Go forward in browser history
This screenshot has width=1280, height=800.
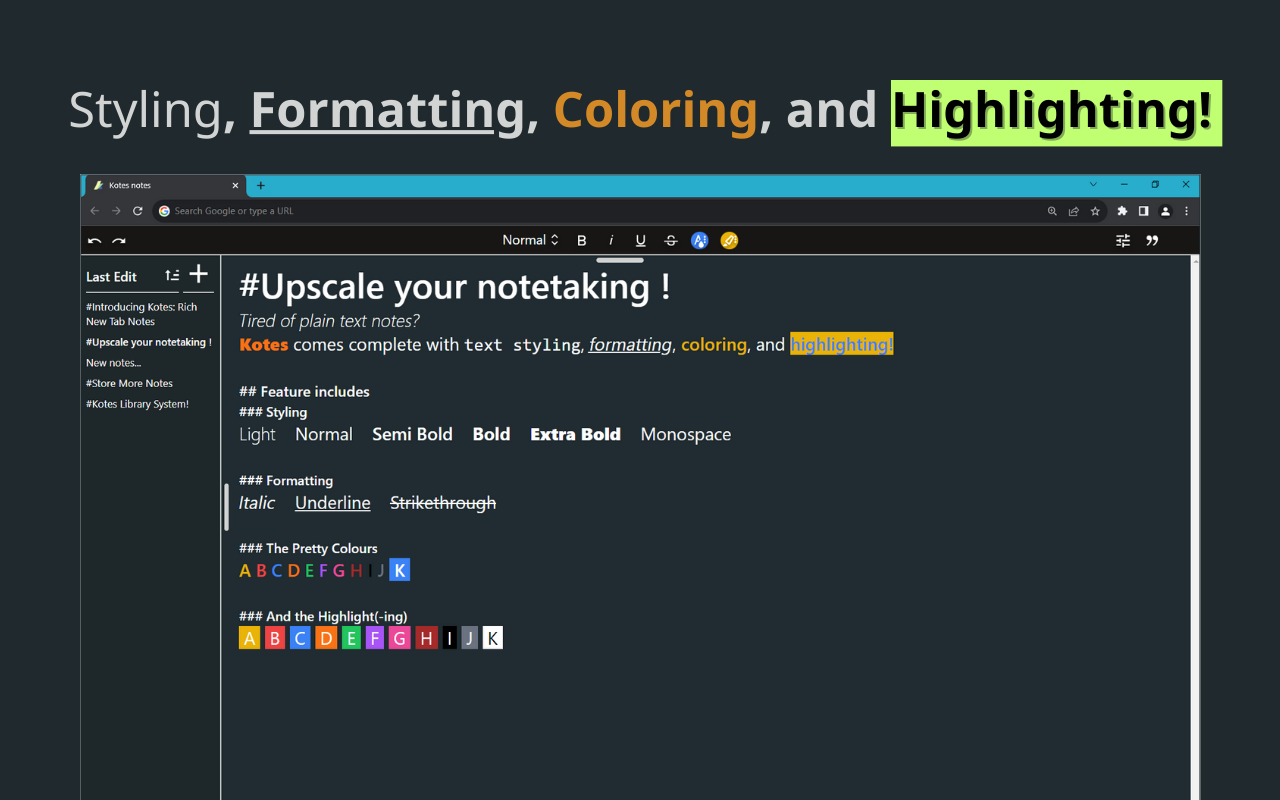click(x=116, y=211)
